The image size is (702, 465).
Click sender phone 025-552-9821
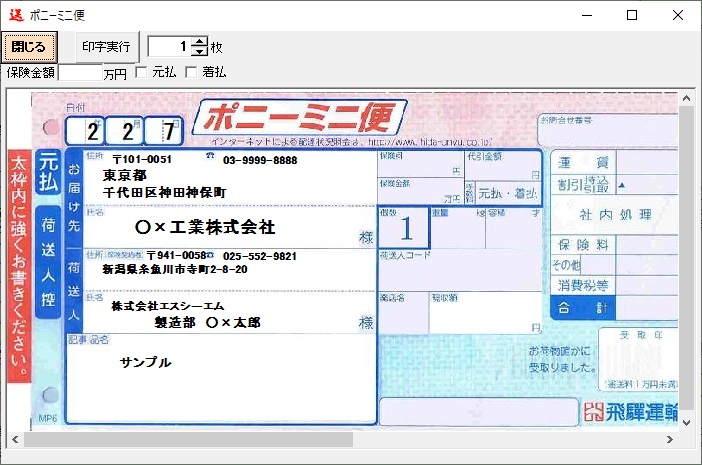coord(260,256)
